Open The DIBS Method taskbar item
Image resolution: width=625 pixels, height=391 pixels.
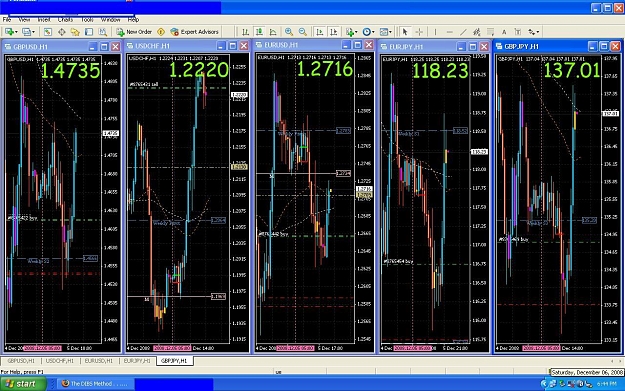(x=94, y=384)
